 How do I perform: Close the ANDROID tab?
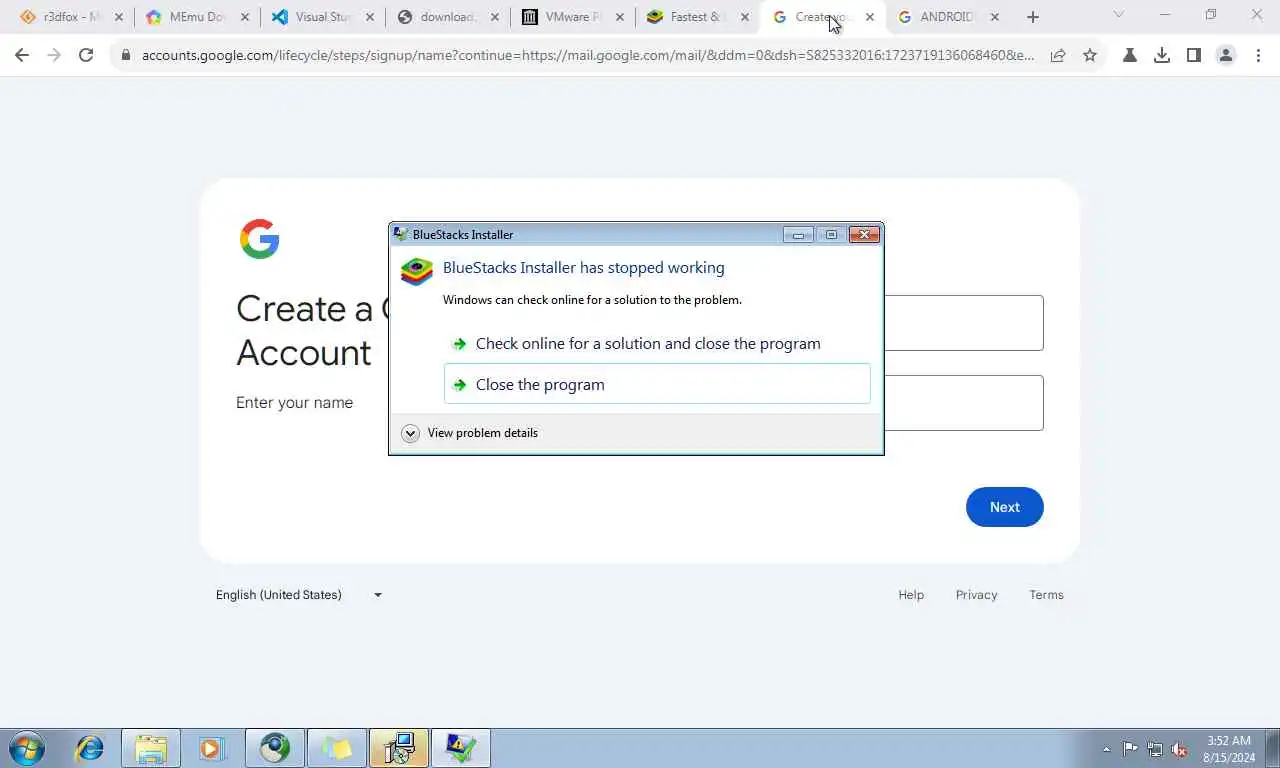pyautogui.click(x=994, y=17)
